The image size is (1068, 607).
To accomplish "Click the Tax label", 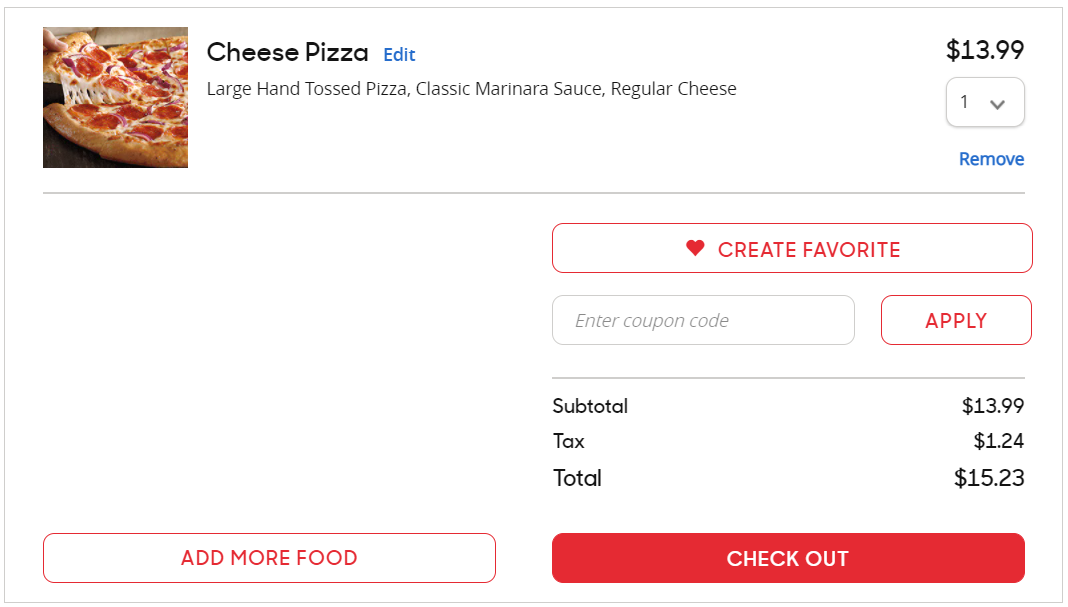I will click(x=568, y=441).
